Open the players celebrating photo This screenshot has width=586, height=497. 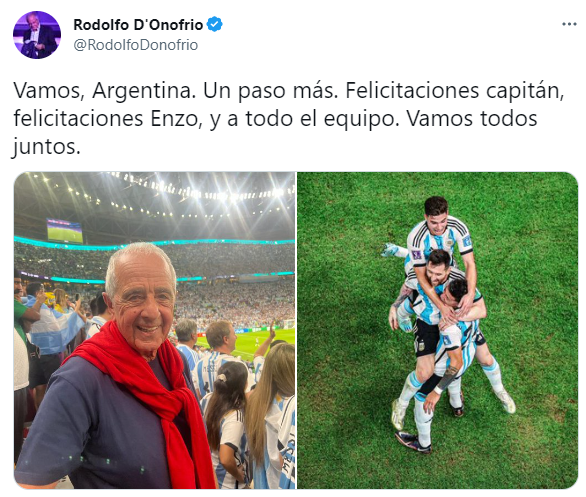[437, 330]
